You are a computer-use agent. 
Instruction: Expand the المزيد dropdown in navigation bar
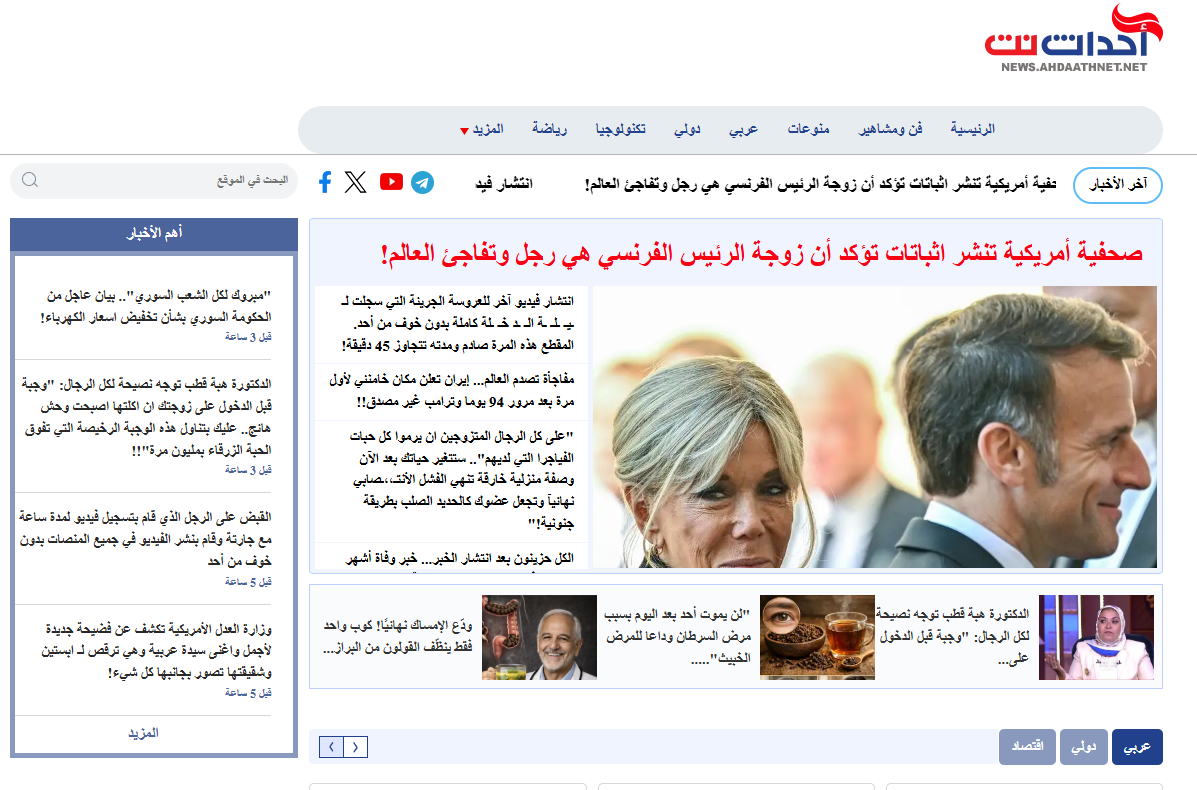pyautogui.click(x=482, y=129)
